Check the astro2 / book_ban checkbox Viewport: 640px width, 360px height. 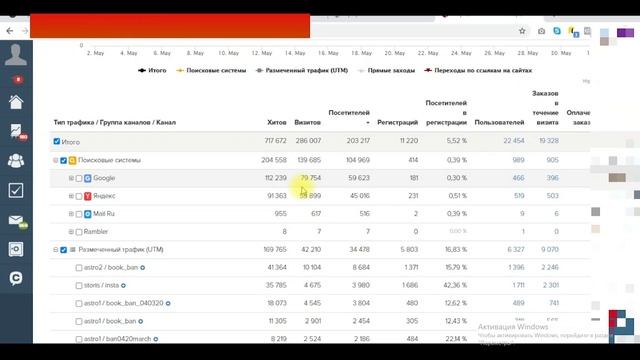(x=79, y=268)
